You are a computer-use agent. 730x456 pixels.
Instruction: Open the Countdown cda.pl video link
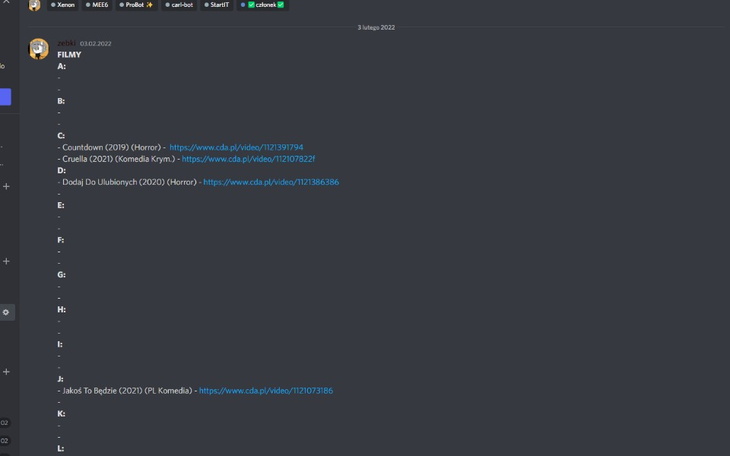point(236,147)
